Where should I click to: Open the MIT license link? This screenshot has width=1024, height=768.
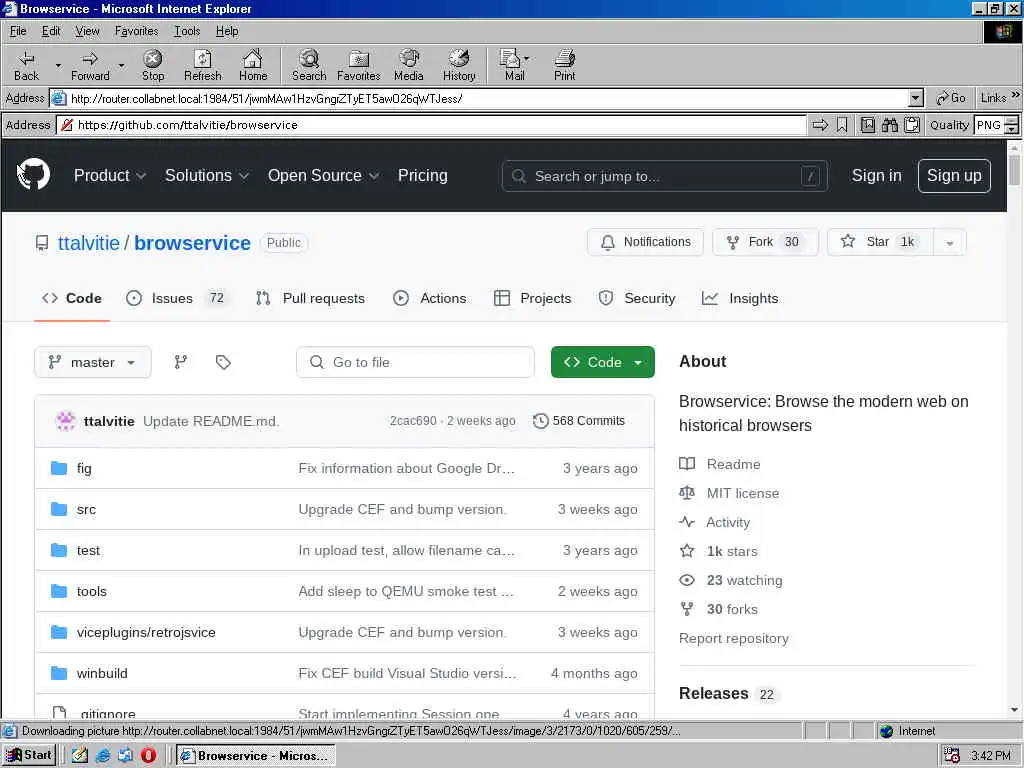tap(743, 493)
